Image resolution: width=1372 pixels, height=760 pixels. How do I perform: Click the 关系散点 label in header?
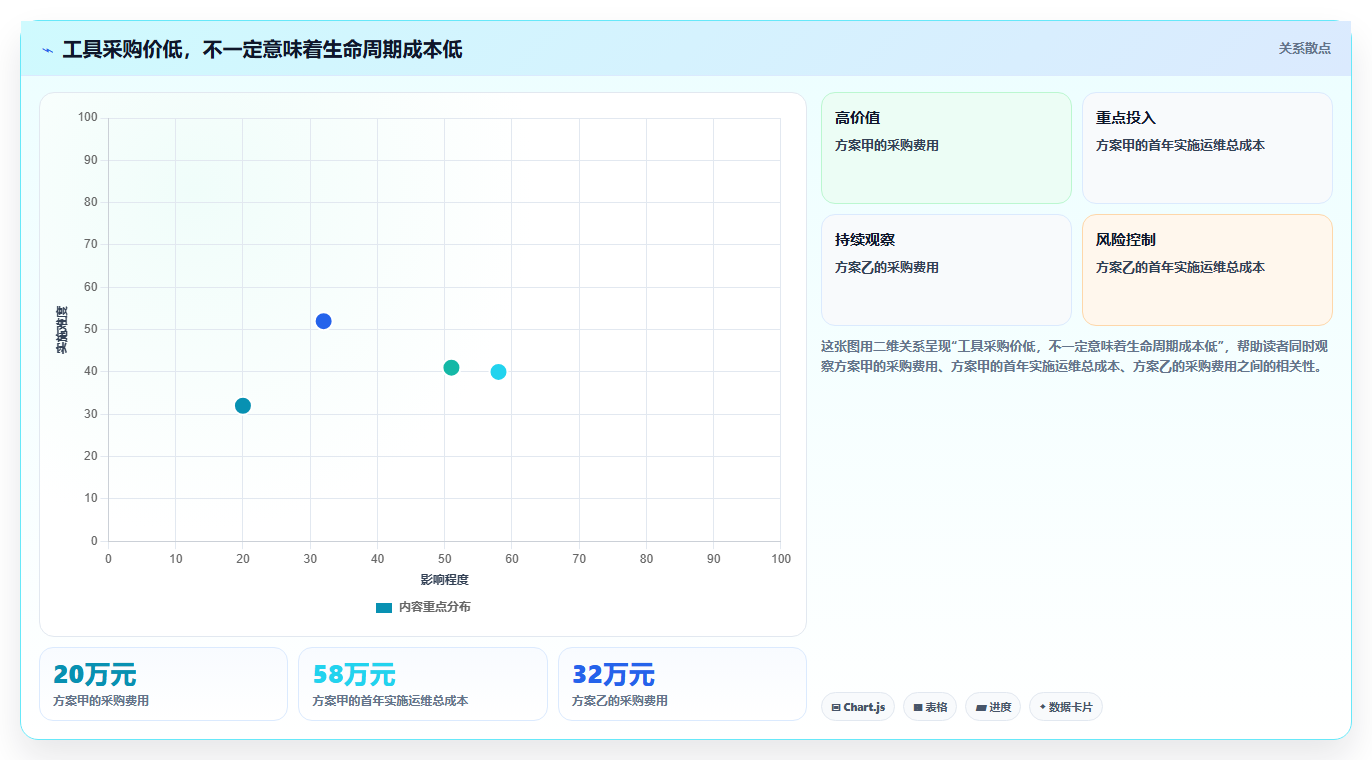point(1305,48)
